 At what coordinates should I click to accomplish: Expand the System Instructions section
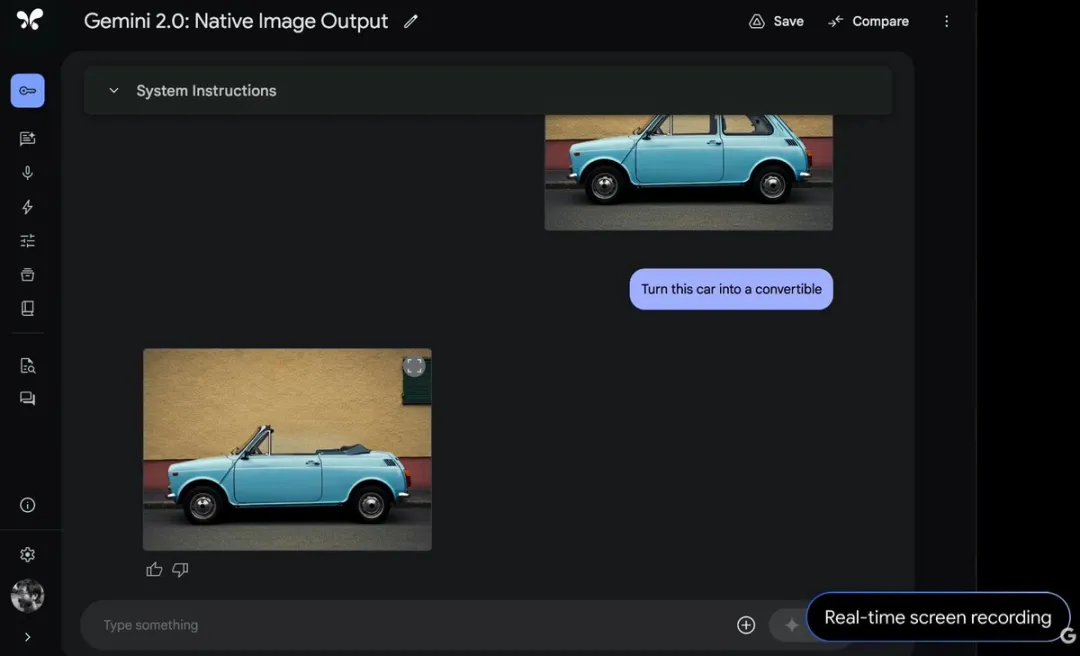coord(114,91)
